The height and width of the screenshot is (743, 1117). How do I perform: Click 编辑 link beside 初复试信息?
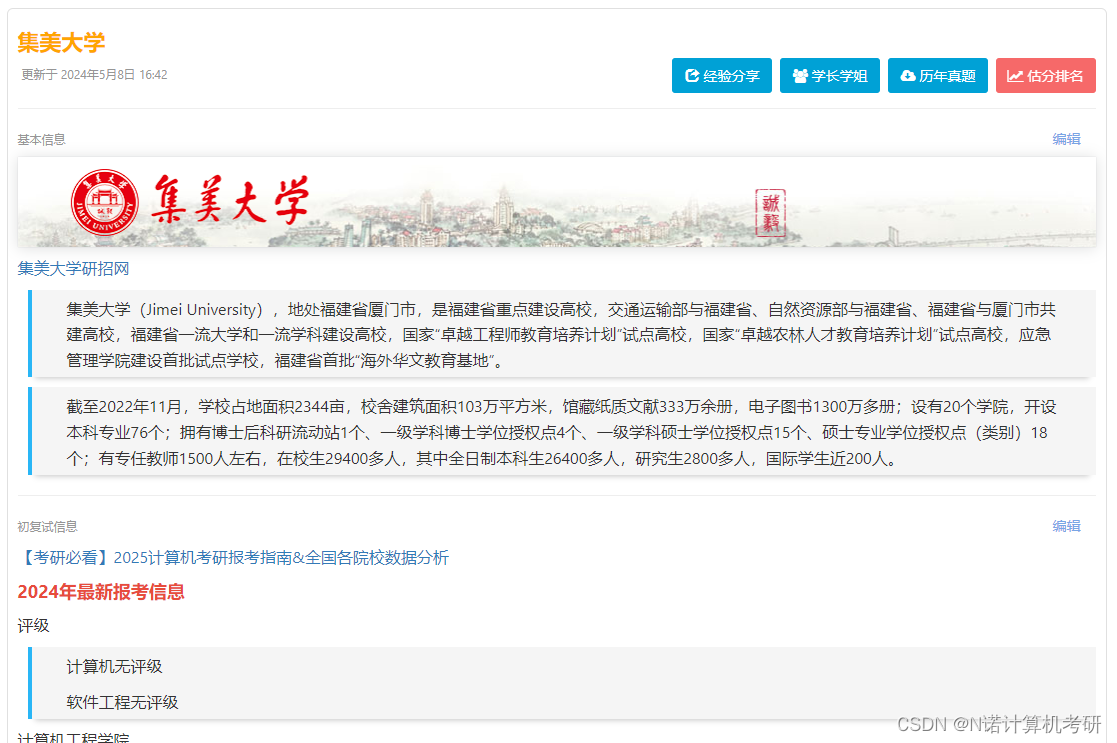click(x=1066, y=526)
